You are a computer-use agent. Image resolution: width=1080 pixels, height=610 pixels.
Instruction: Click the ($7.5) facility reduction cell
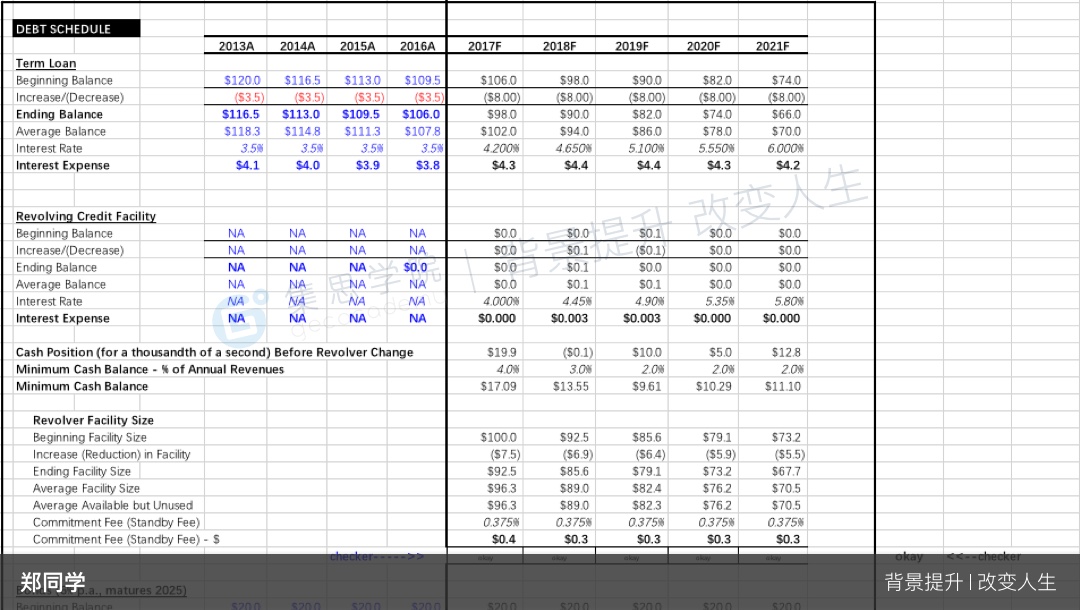(505, 455)
